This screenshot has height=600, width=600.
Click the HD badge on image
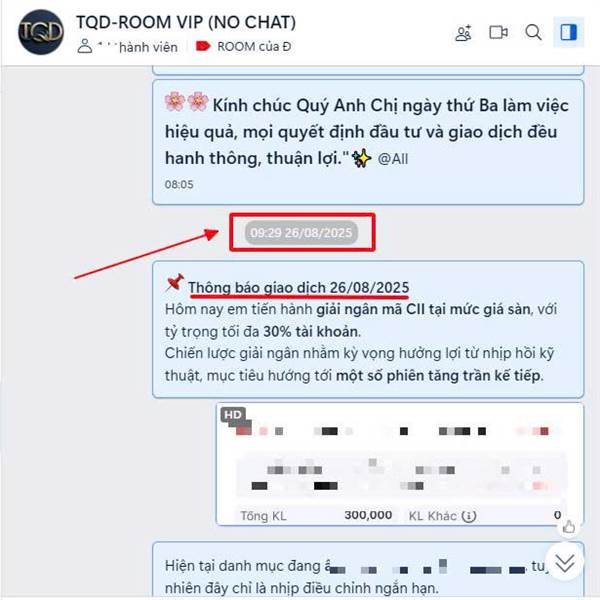click(x=233, y=415)
